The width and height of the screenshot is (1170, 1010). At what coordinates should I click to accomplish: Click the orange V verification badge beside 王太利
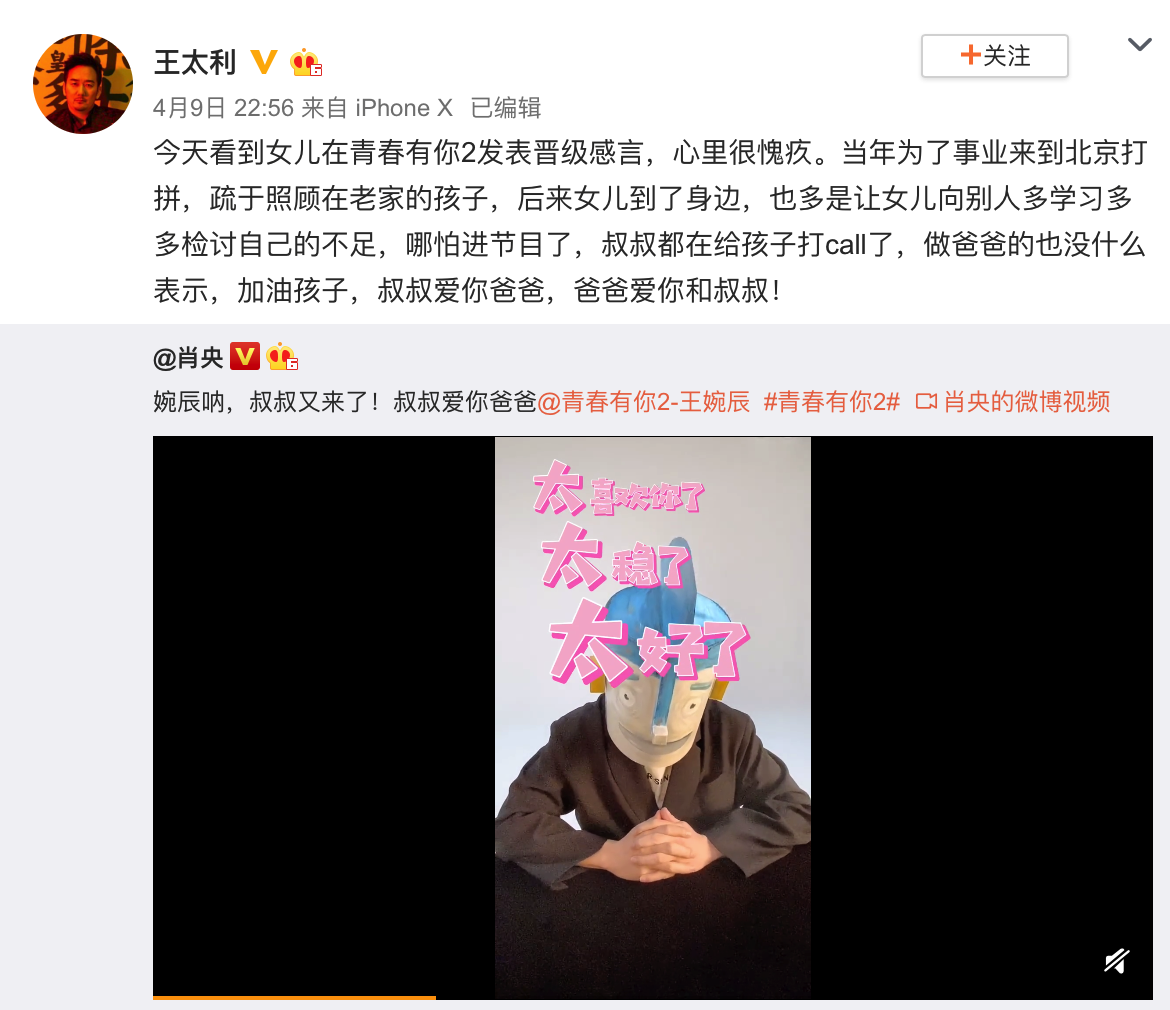pyautogui.click(x=263, y=62)
